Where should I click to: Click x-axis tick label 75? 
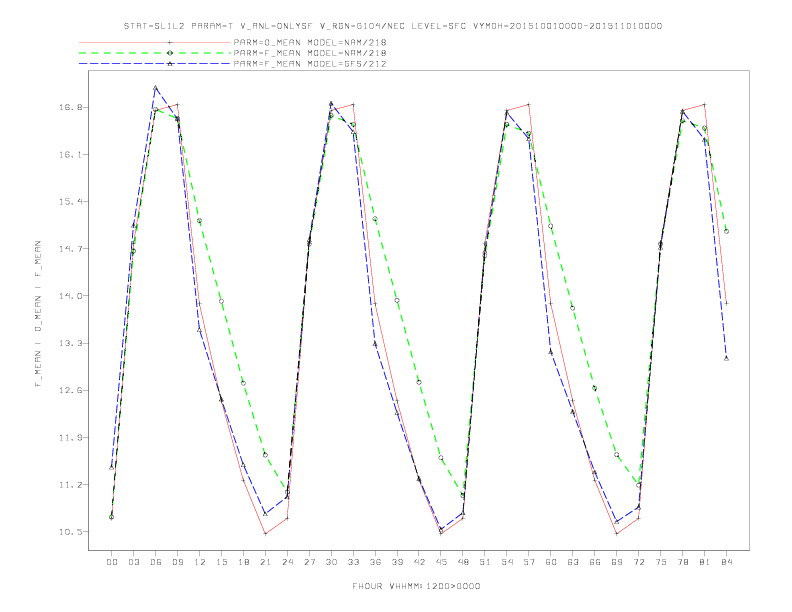661,562
